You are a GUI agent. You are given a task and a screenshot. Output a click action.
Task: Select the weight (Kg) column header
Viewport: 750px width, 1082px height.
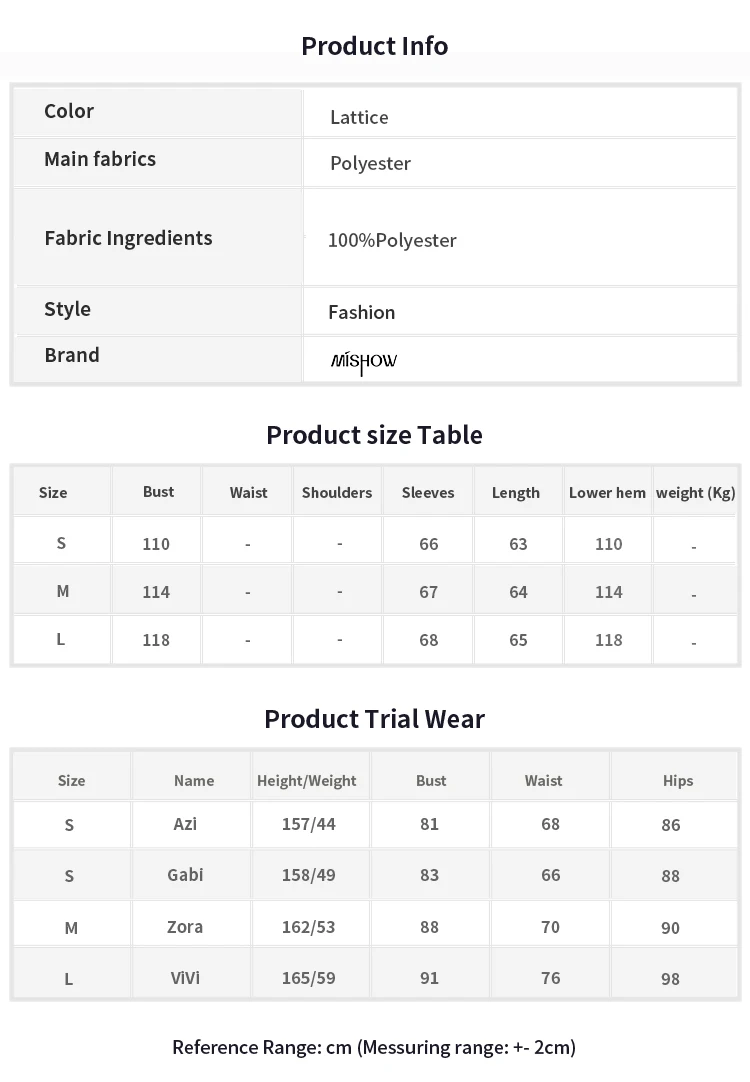point(695,493)
